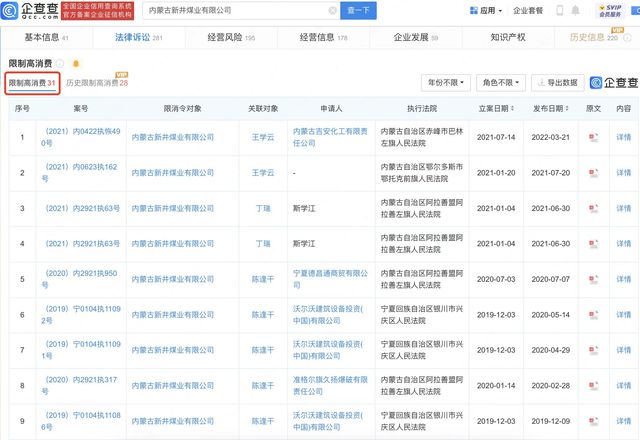Switch to 历史信息 tab
This screenshot has width=640, height=440.
(x=594, y=38)
